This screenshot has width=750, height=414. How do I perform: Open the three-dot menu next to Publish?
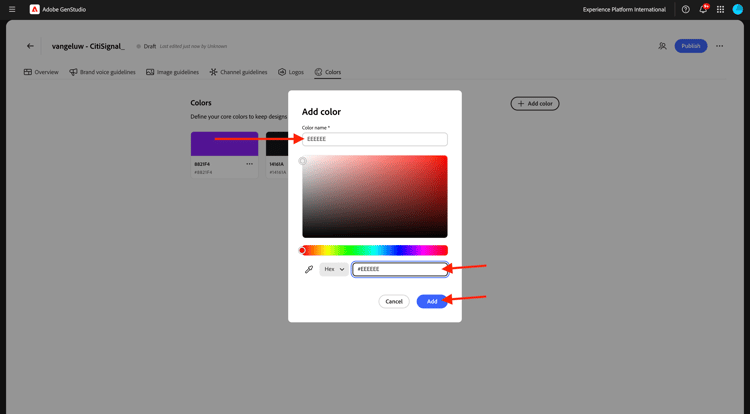[x=719, y=46]
